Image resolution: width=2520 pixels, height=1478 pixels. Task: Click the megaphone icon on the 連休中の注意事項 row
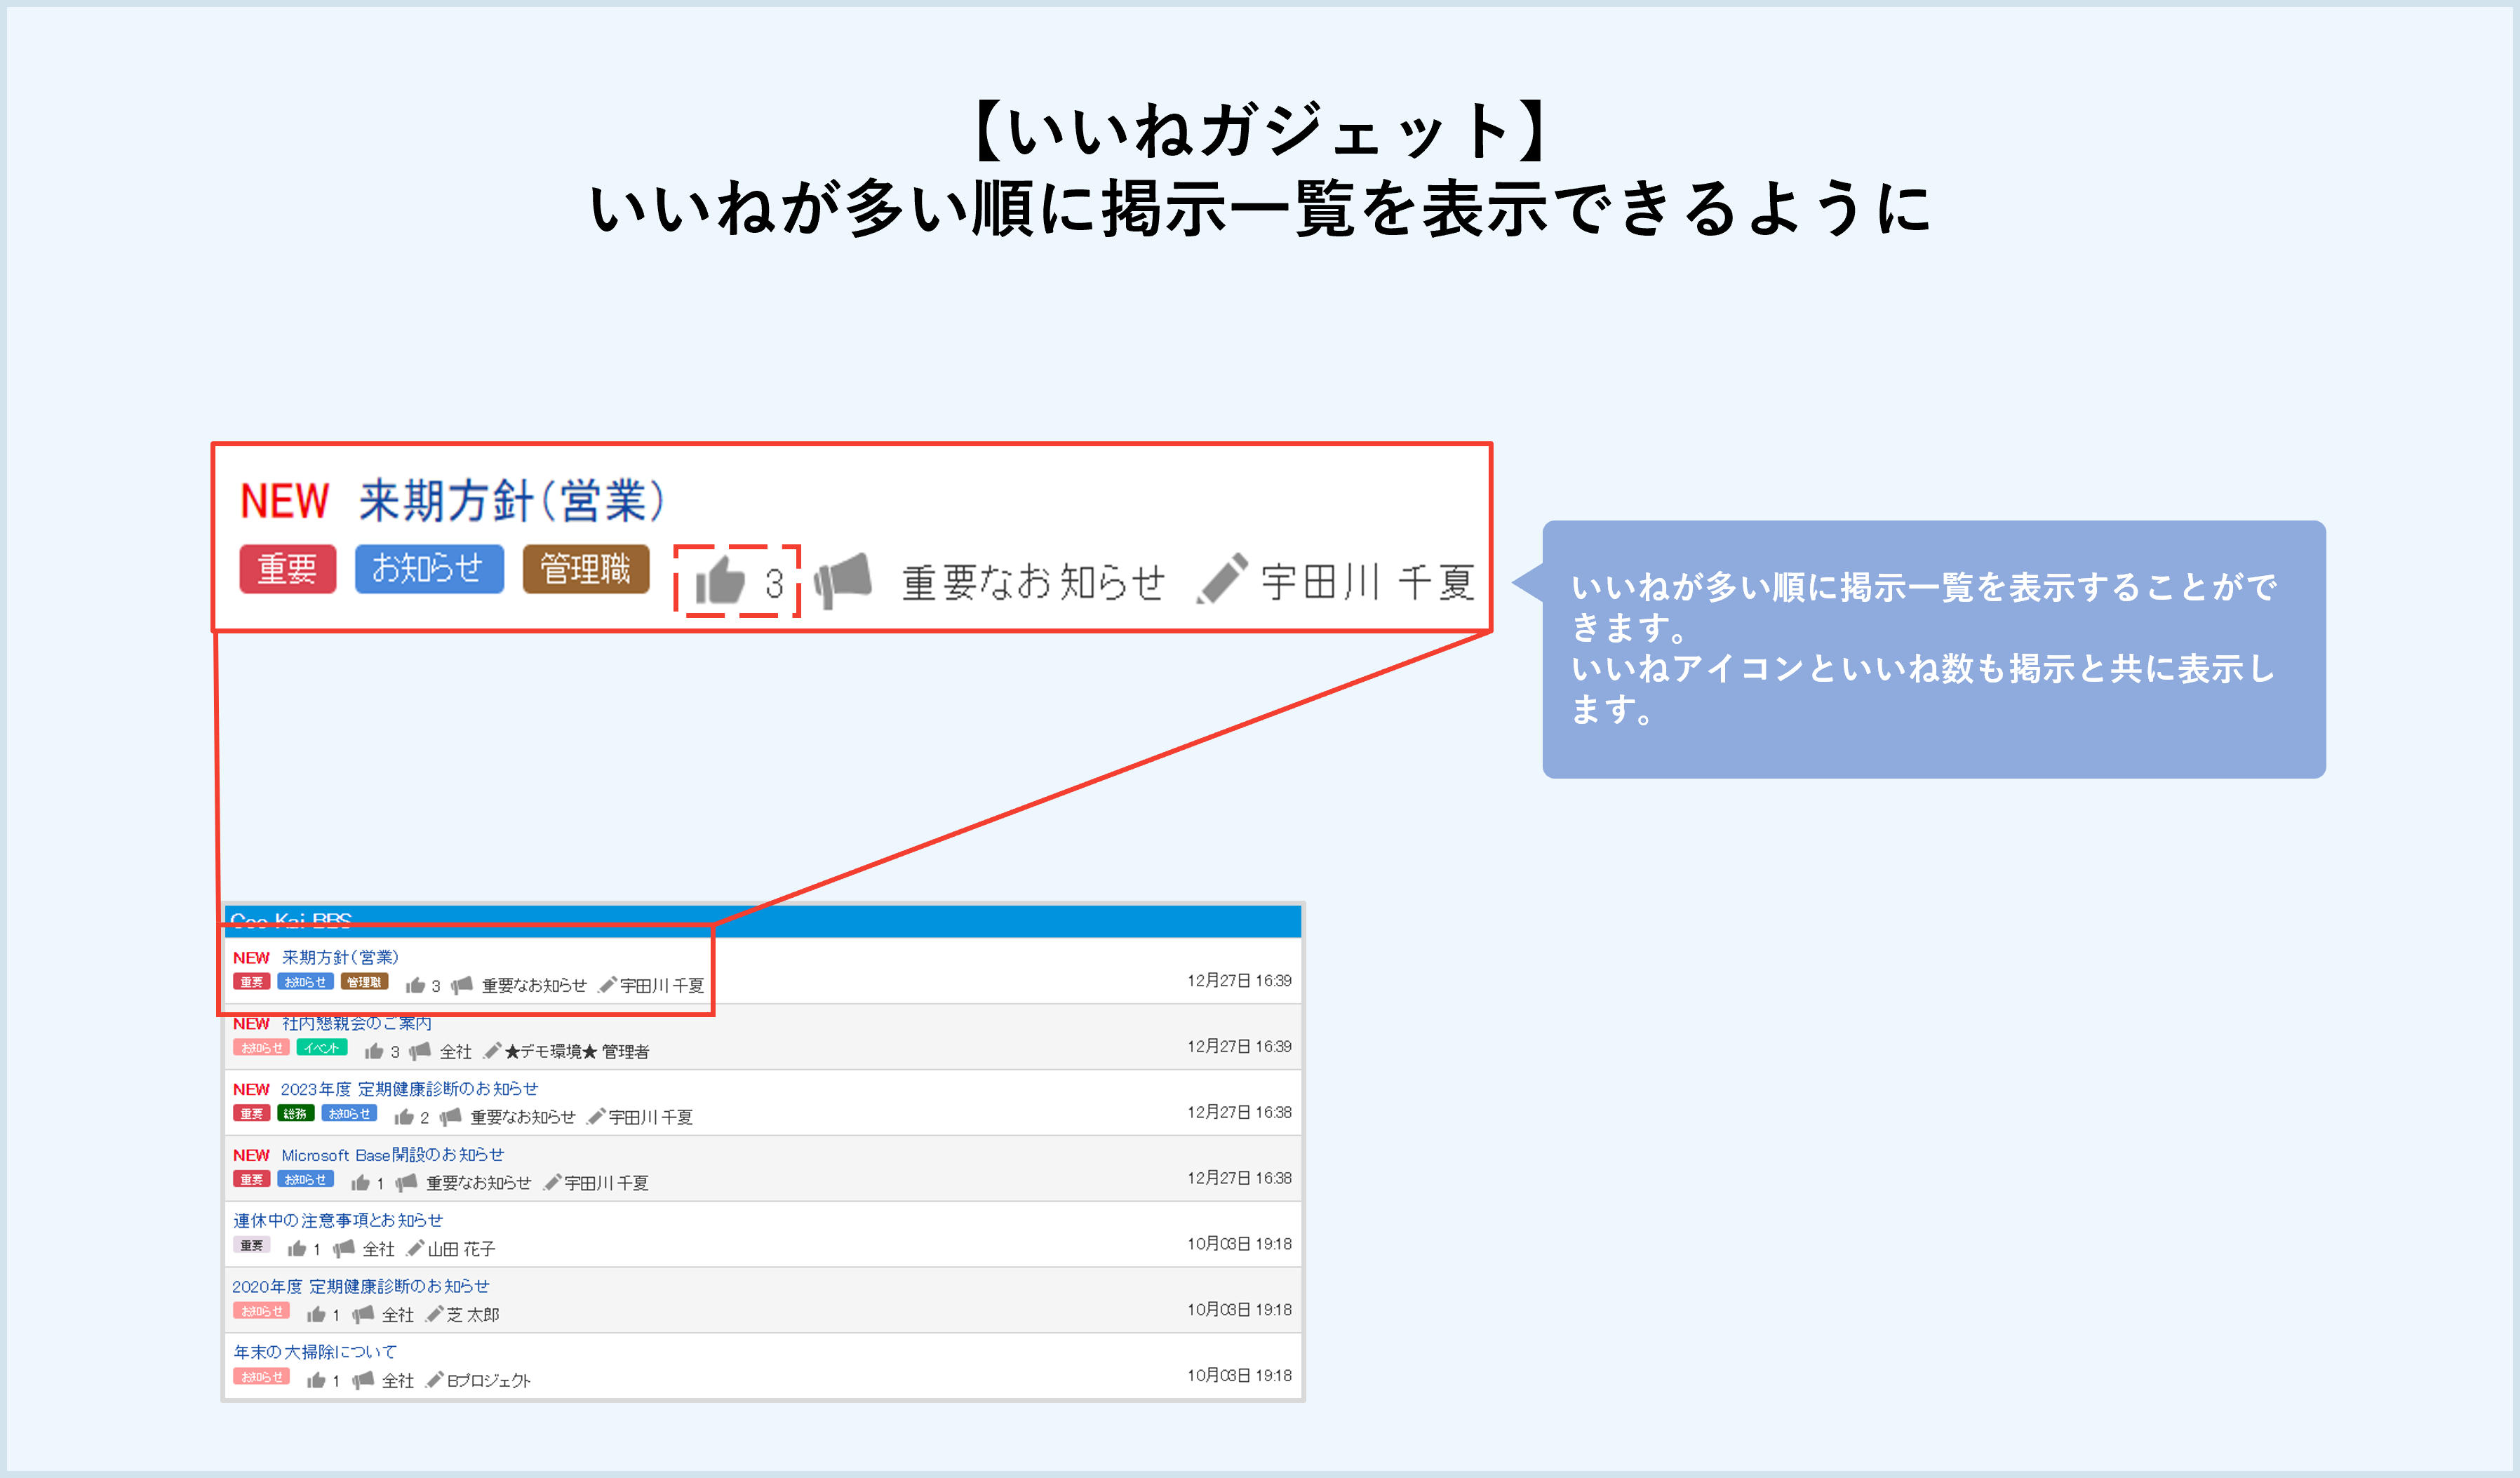pos(343,1249)
